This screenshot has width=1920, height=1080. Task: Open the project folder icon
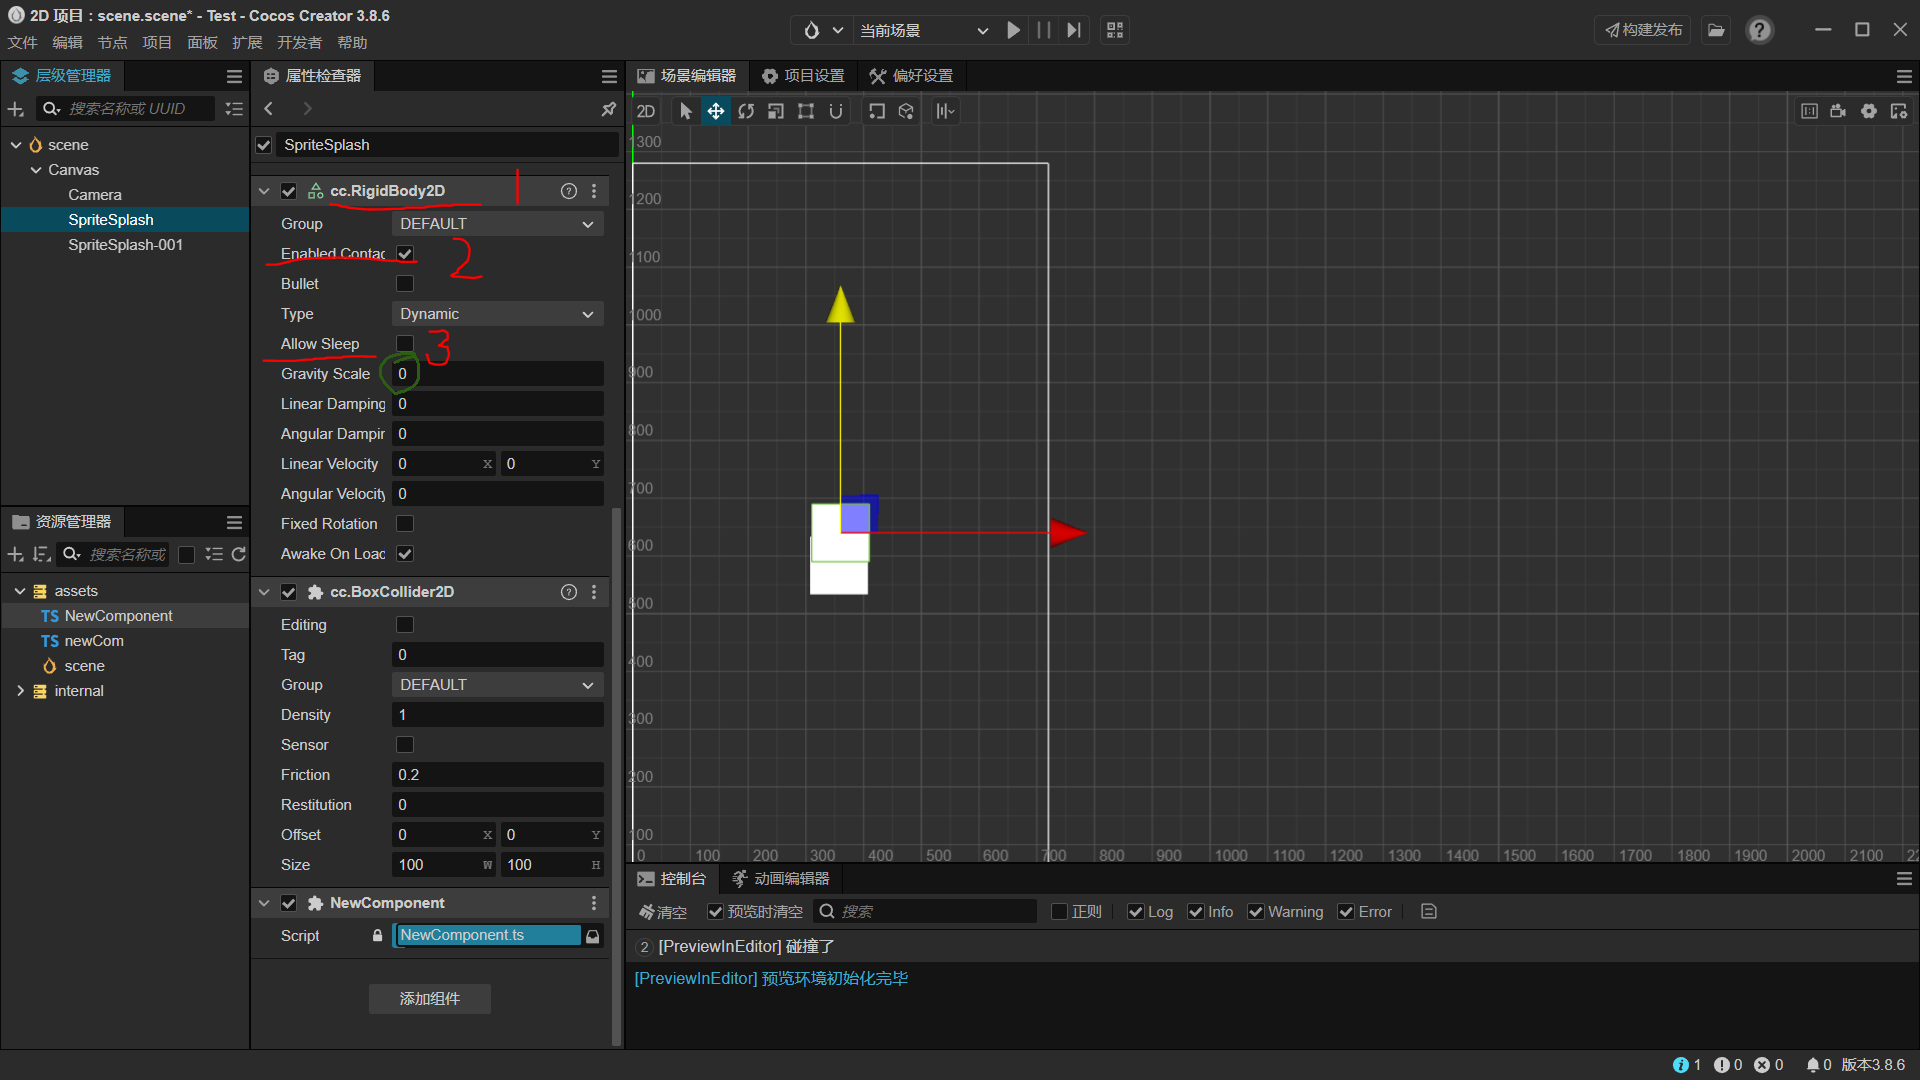1716,30
